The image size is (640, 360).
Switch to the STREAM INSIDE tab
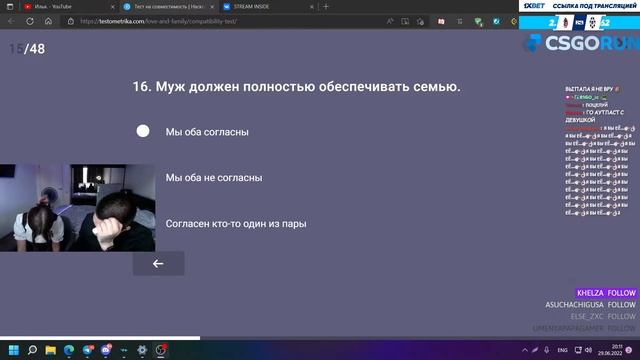pyautogui.click(x=268, y=7)
